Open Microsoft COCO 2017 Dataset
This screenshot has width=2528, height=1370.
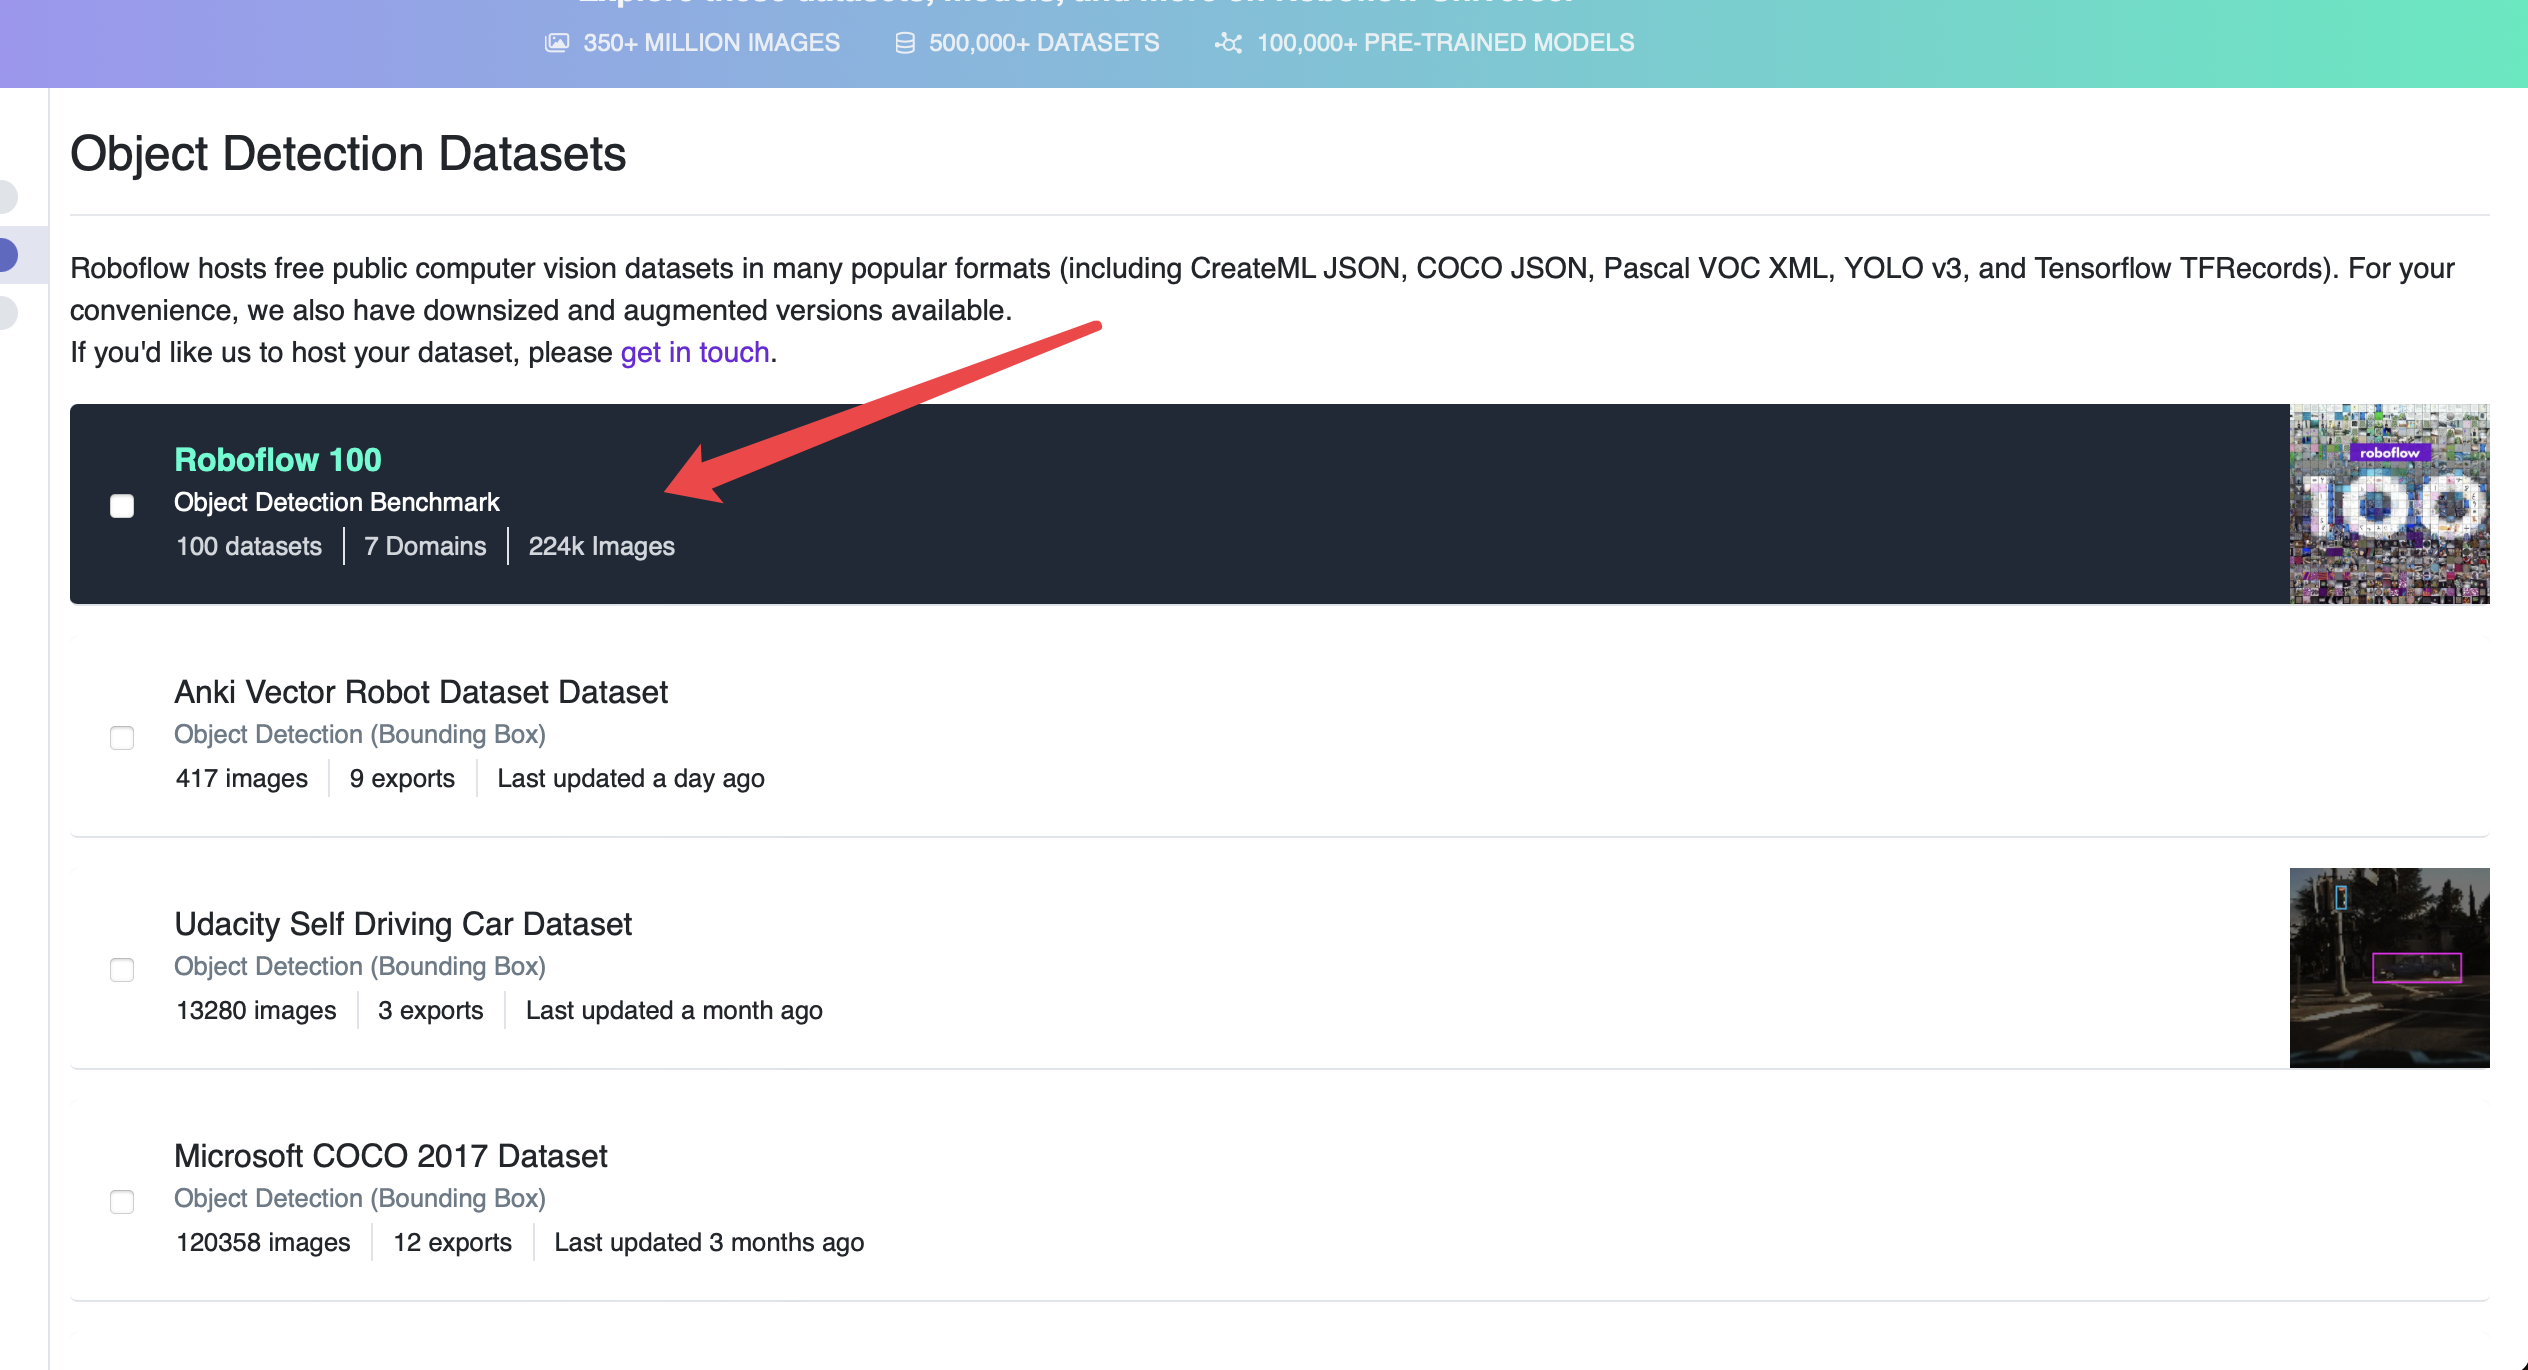[390, 1156]
